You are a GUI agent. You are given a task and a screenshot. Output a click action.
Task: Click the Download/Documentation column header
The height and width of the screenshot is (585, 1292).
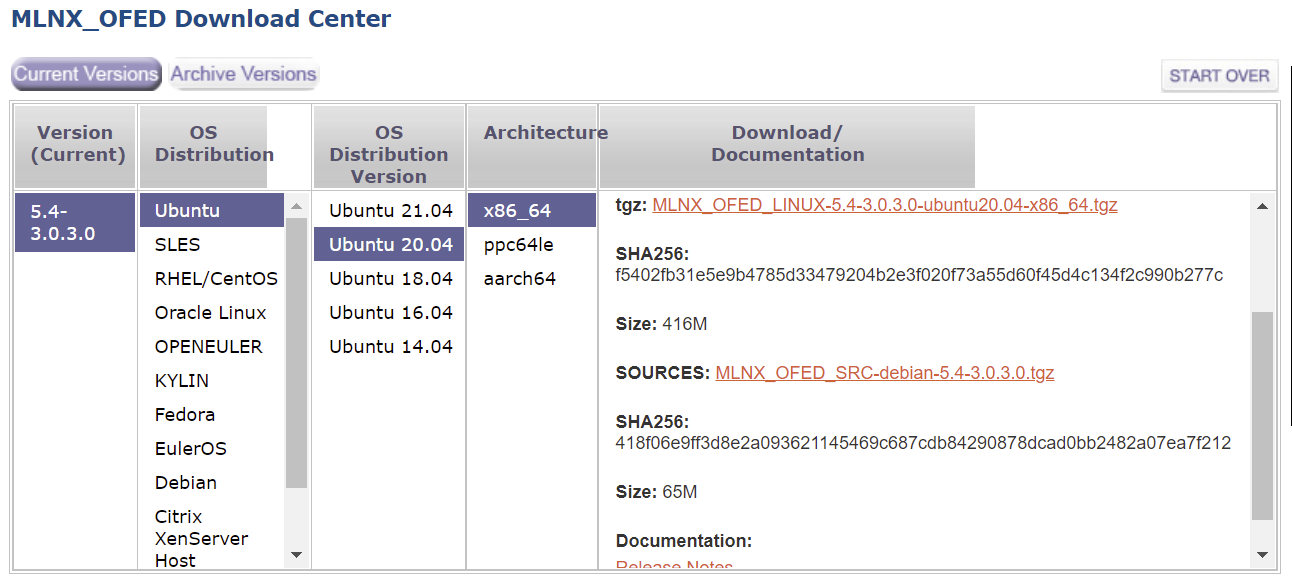click(x=787, y=147)
